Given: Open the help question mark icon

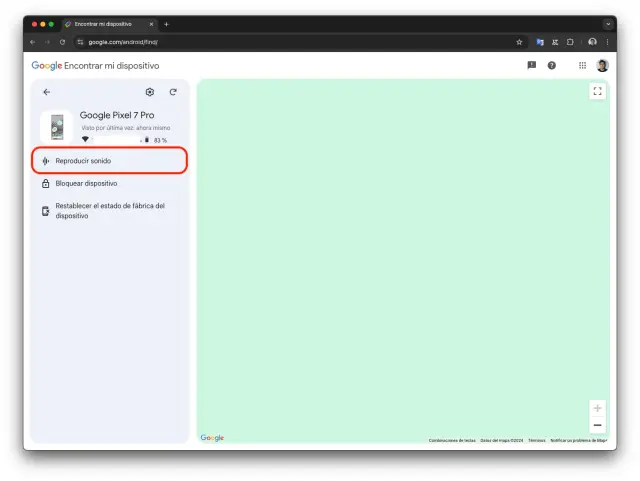Looking at the screenshot, I should tap(551, 65).
